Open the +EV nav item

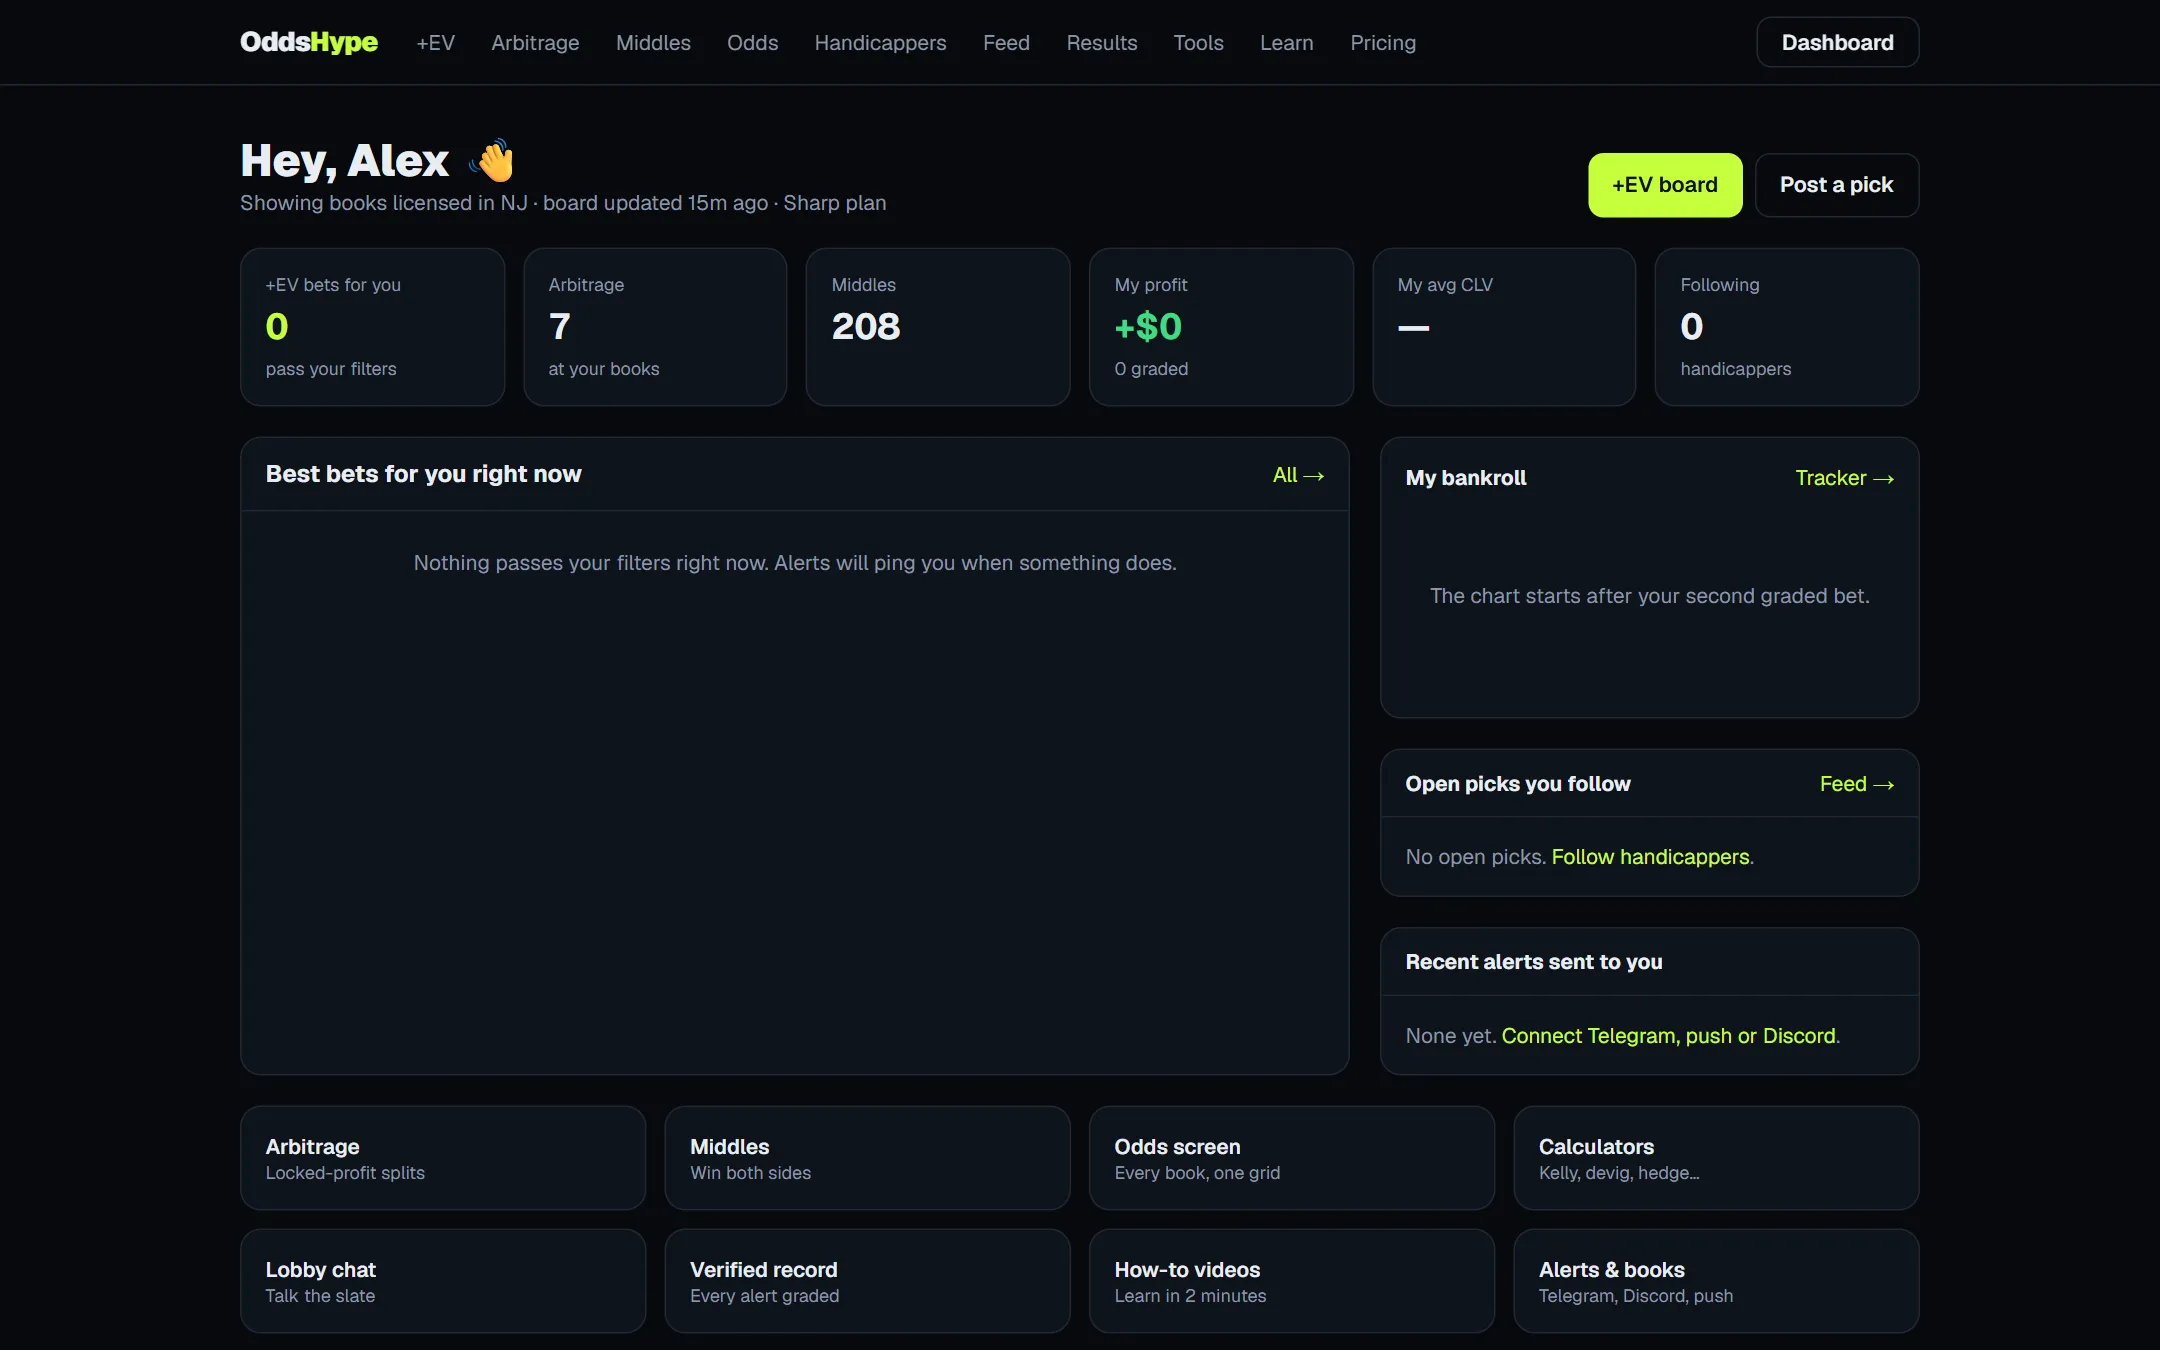point(435,43)
